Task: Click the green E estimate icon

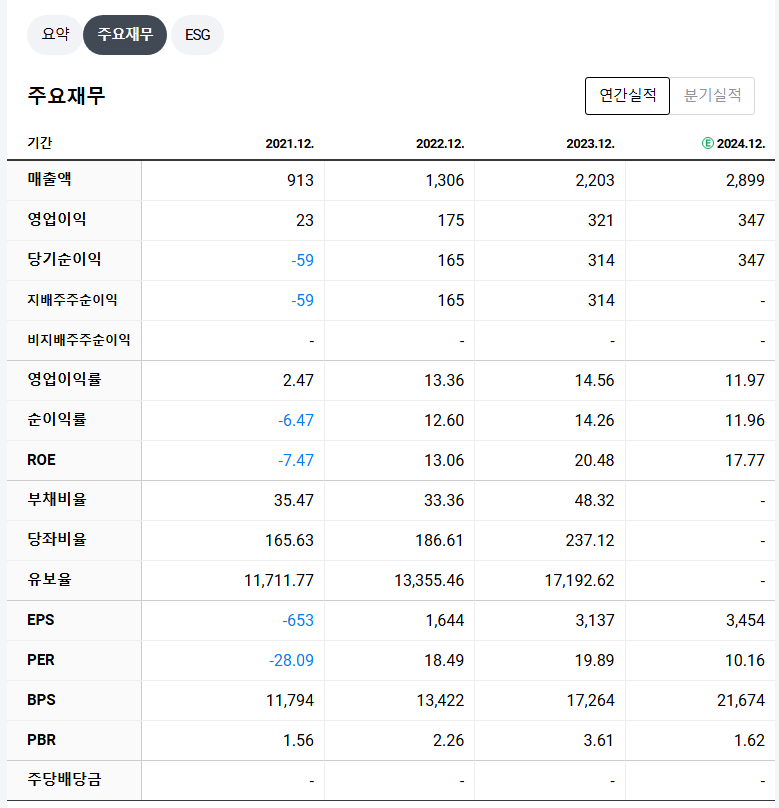Action: point(707,143)
